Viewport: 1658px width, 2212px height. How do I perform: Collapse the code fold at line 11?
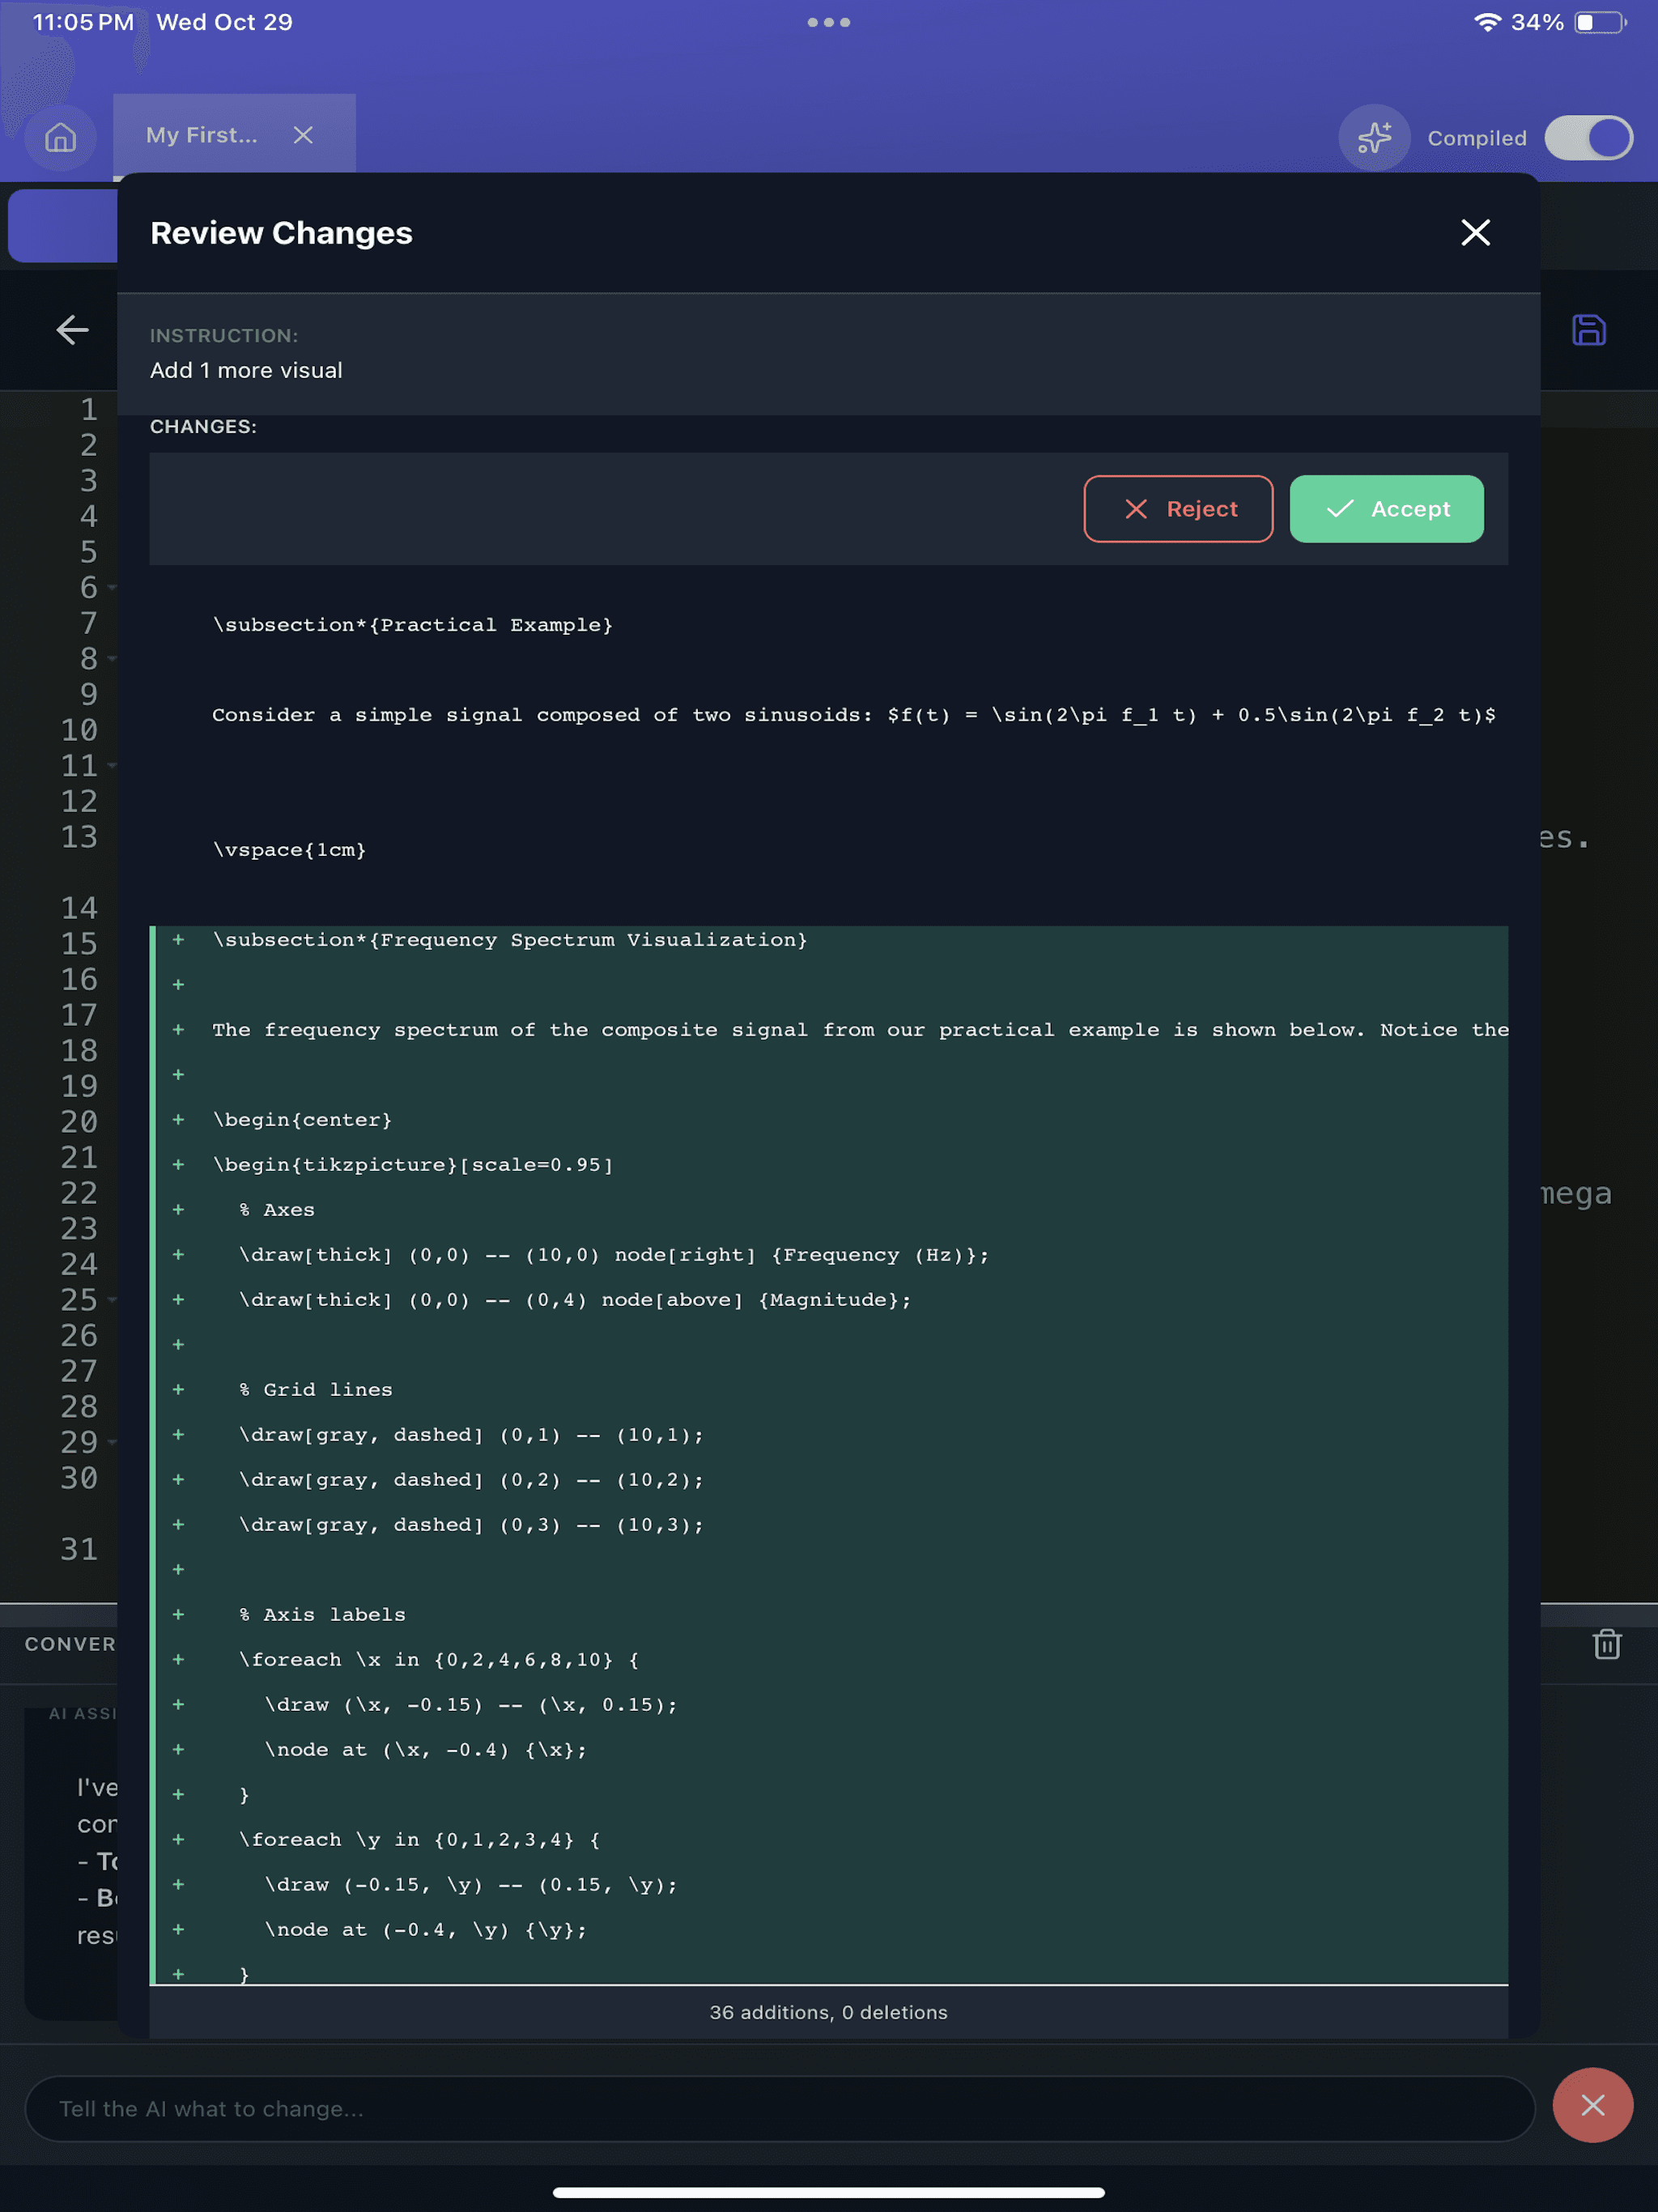pyautogui.click(x=111, y=766)
